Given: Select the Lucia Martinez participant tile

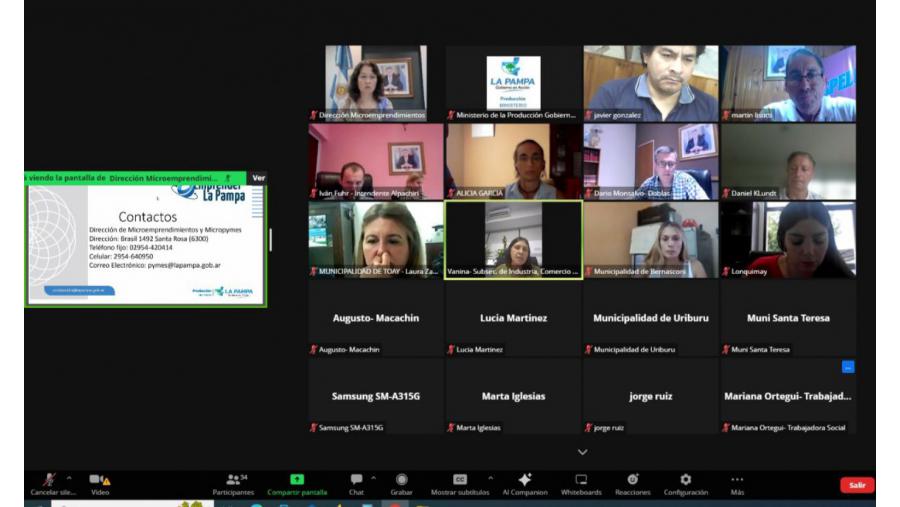Looking at the screenshot, I should pyautogui.click(x=513, y=318).
